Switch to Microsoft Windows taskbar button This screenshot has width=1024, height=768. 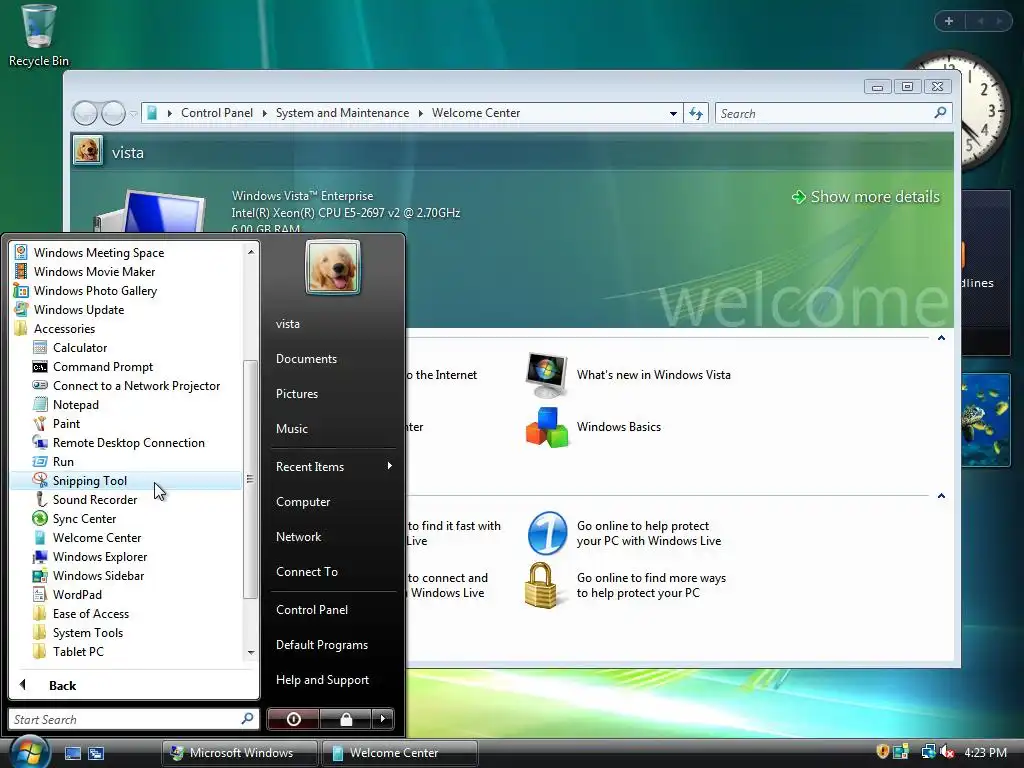[240, 753]
